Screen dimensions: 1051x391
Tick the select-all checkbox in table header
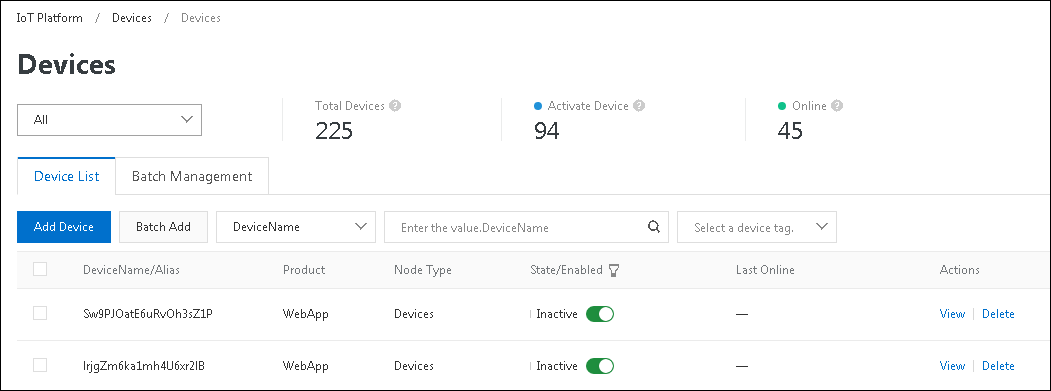[40, 270]
